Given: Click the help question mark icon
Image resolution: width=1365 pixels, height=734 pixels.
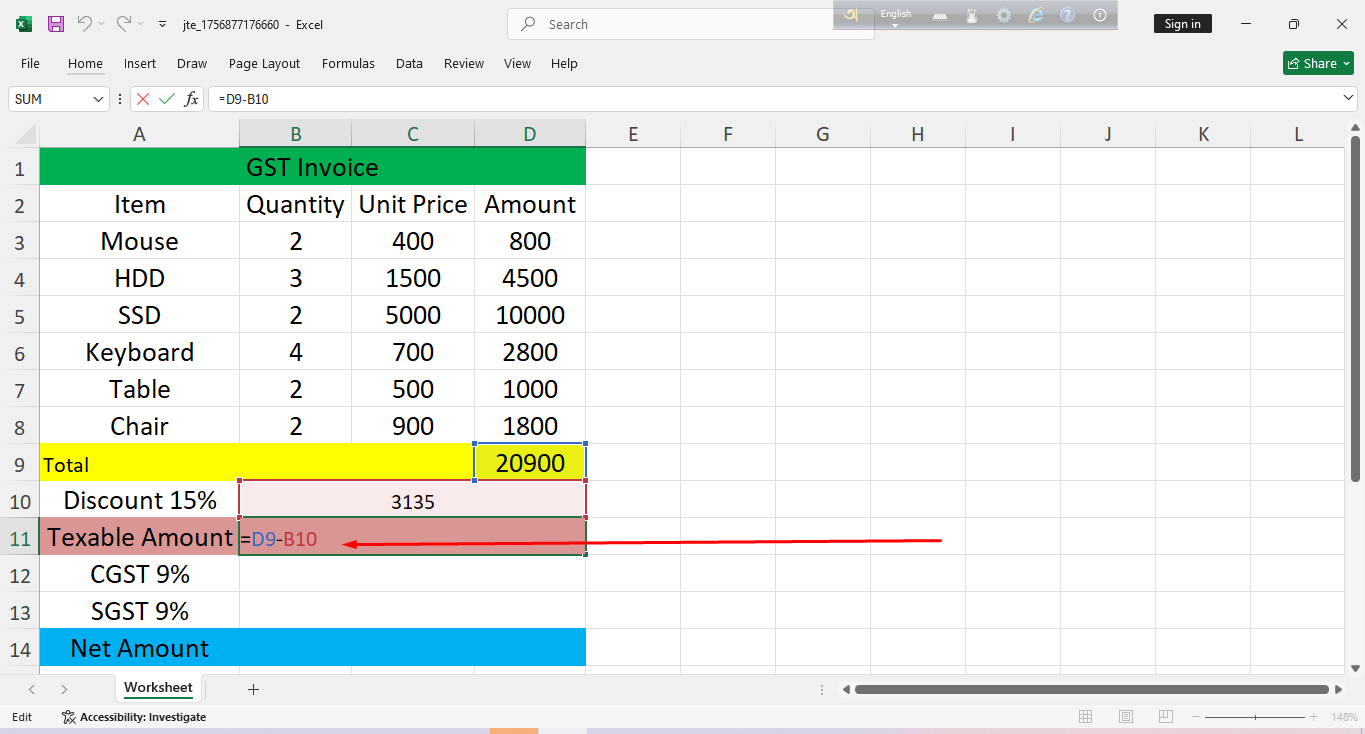Looking at the screenshot, I should tap(1067, 15).
